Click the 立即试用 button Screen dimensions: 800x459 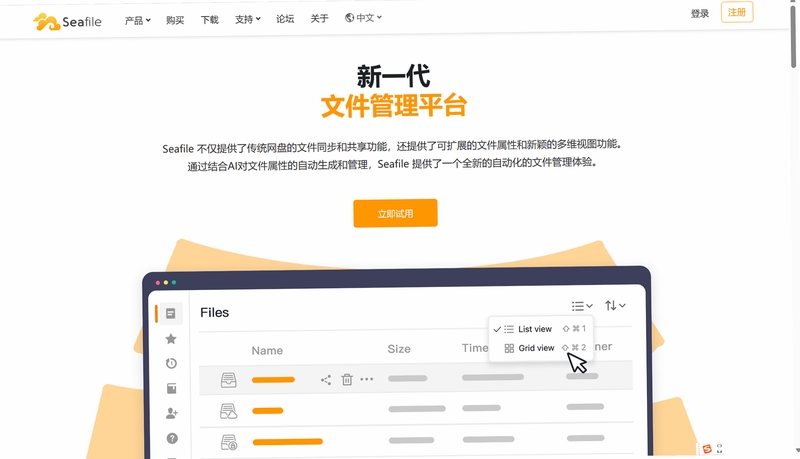(395, 213)
